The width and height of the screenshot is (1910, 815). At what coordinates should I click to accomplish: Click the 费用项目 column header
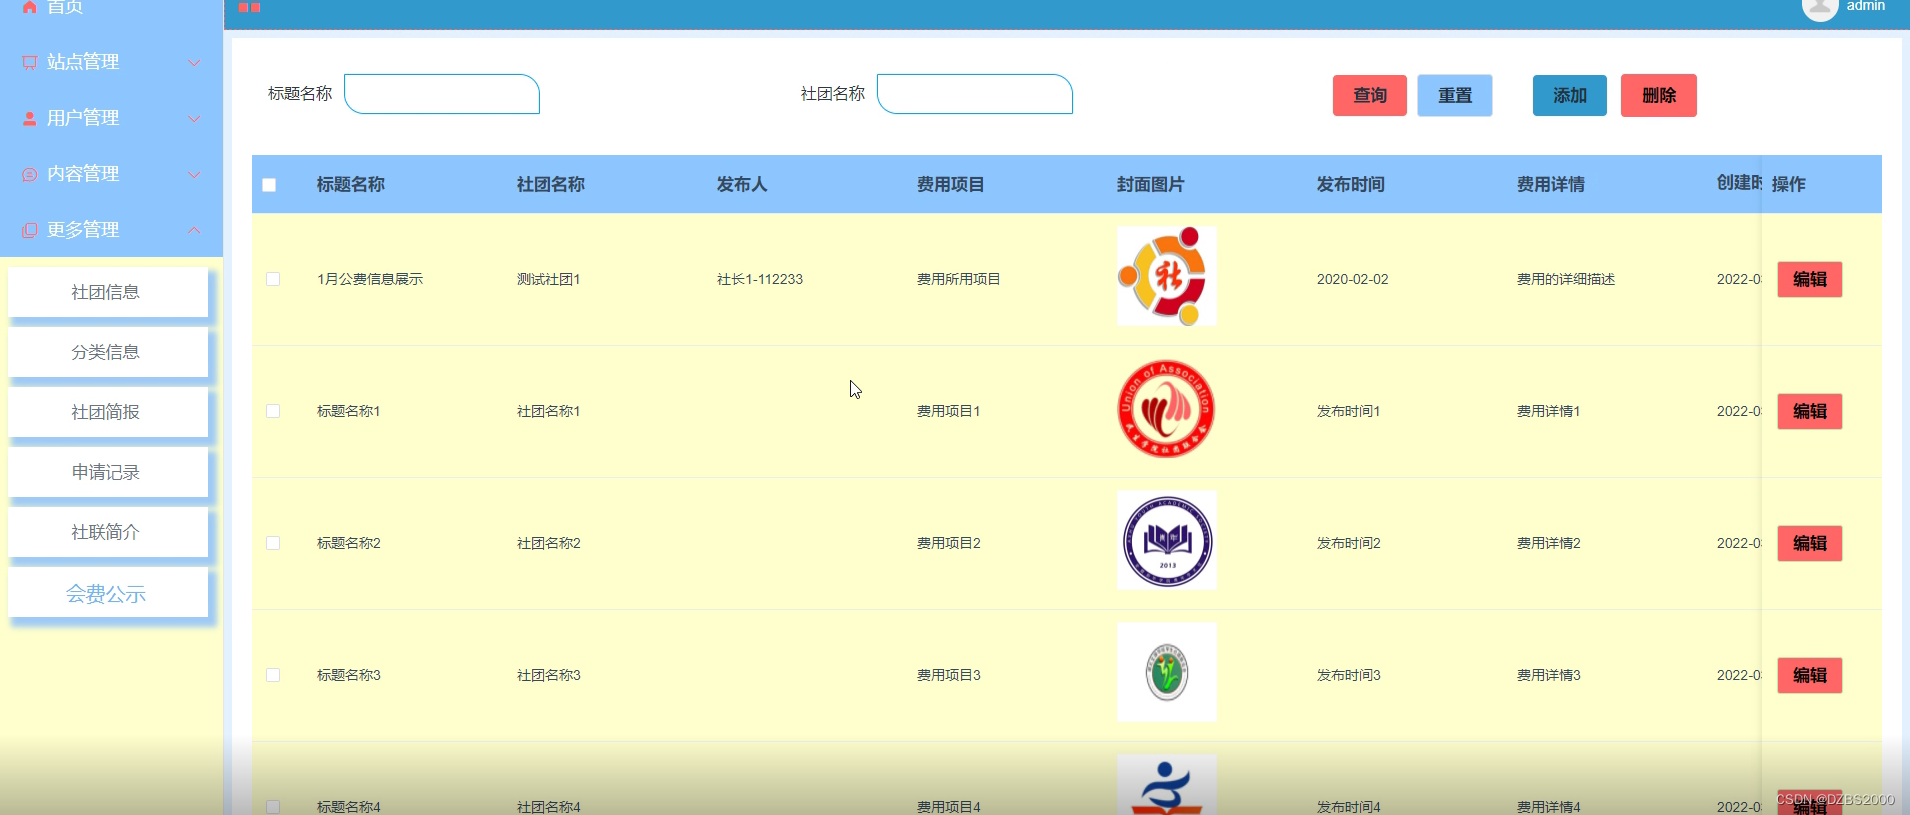tap(951, 184)
